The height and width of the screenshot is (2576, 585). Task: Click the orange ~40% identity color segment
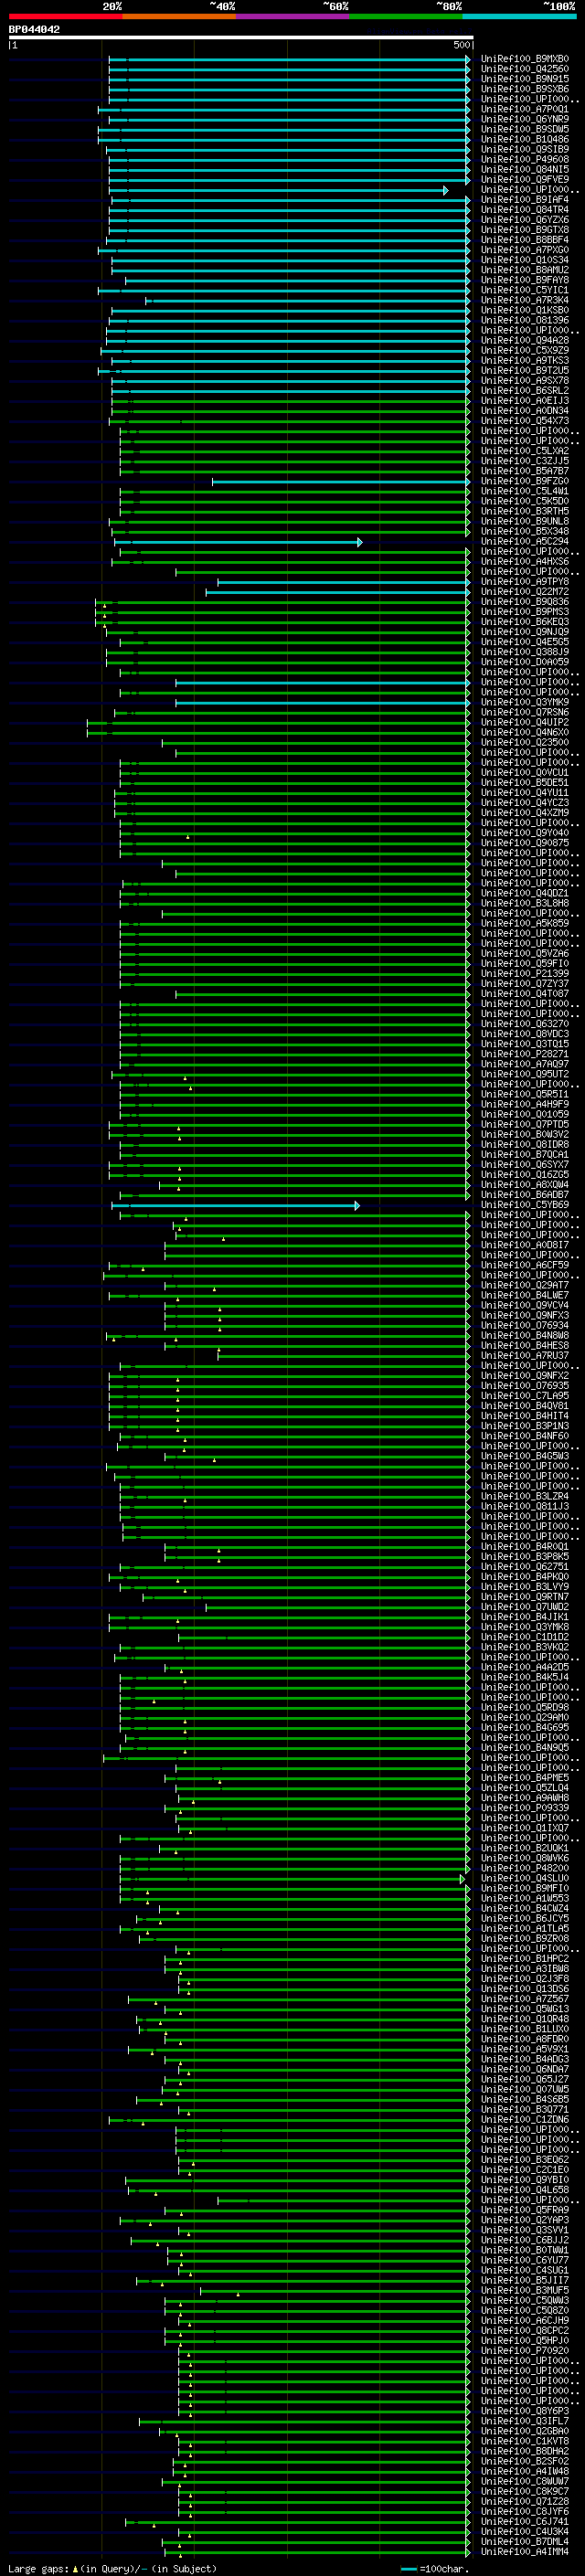pyautogui.click(x=179, y=16)
